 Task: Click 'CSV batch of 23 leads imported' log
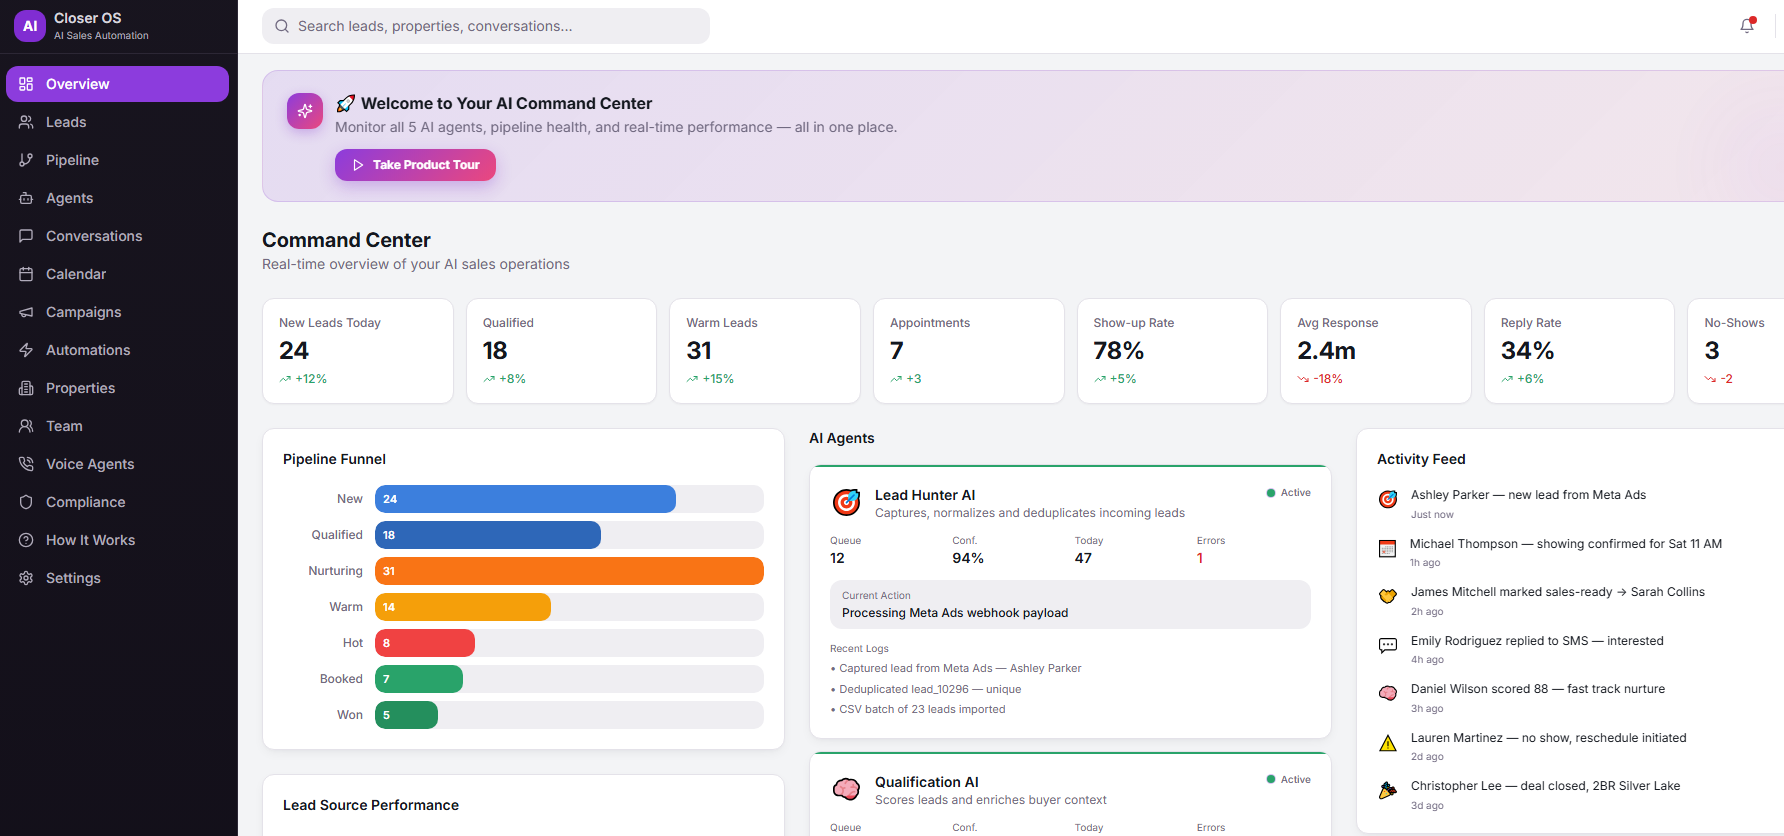click(918, 709)
